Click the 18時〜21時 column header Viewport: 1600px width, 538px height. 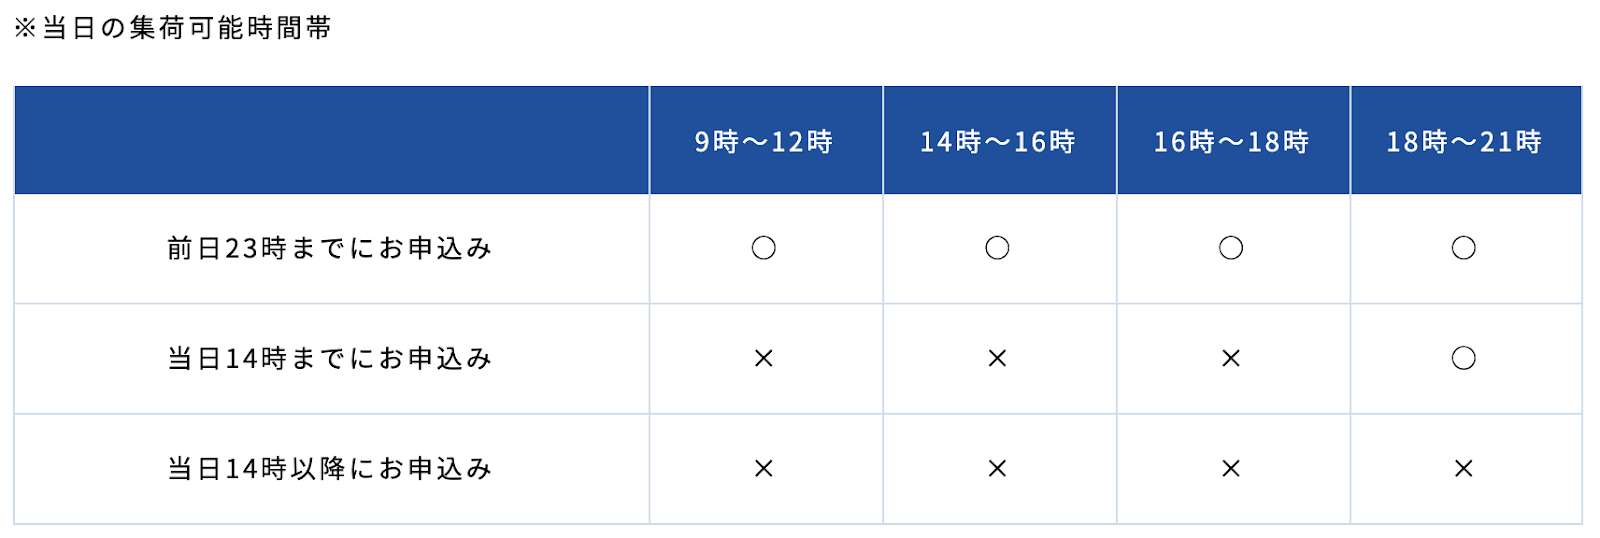(1466, 142)
